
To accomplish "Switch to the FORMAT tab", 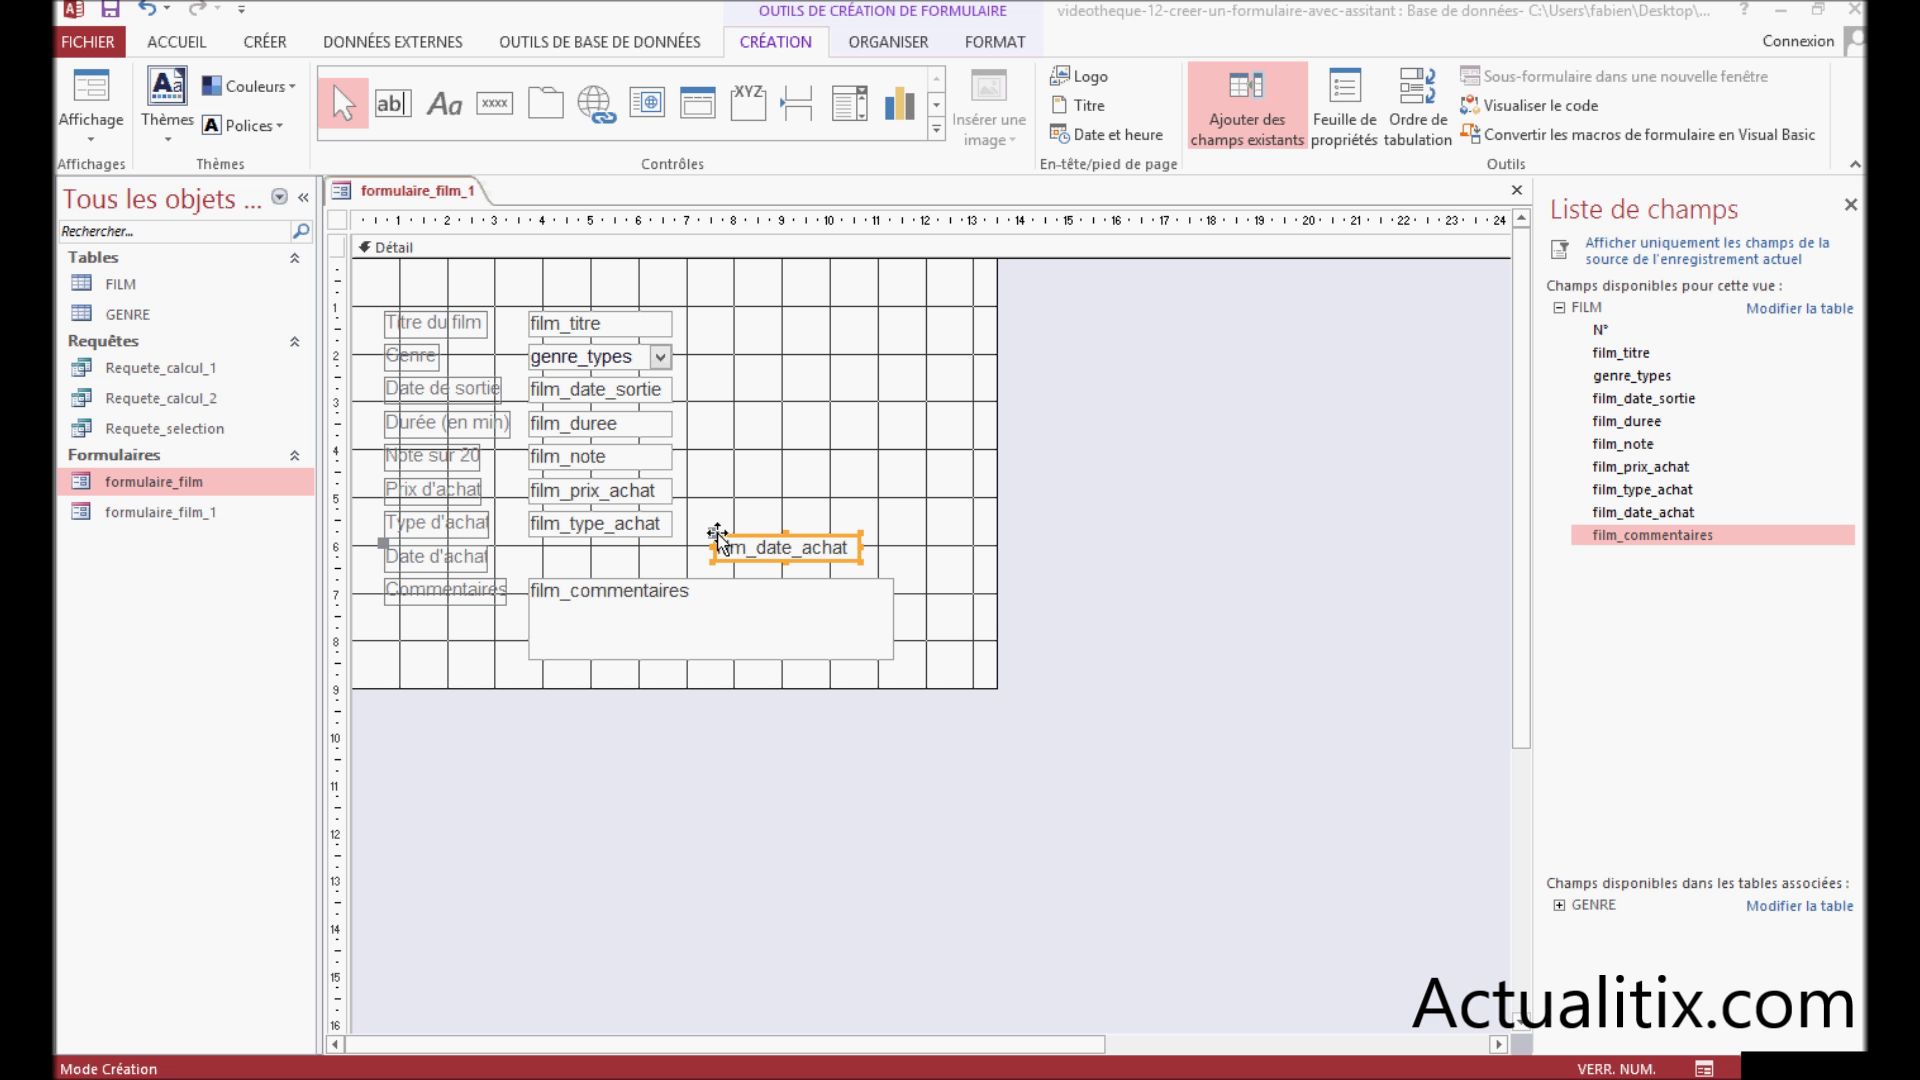I will tap(995, 42).
